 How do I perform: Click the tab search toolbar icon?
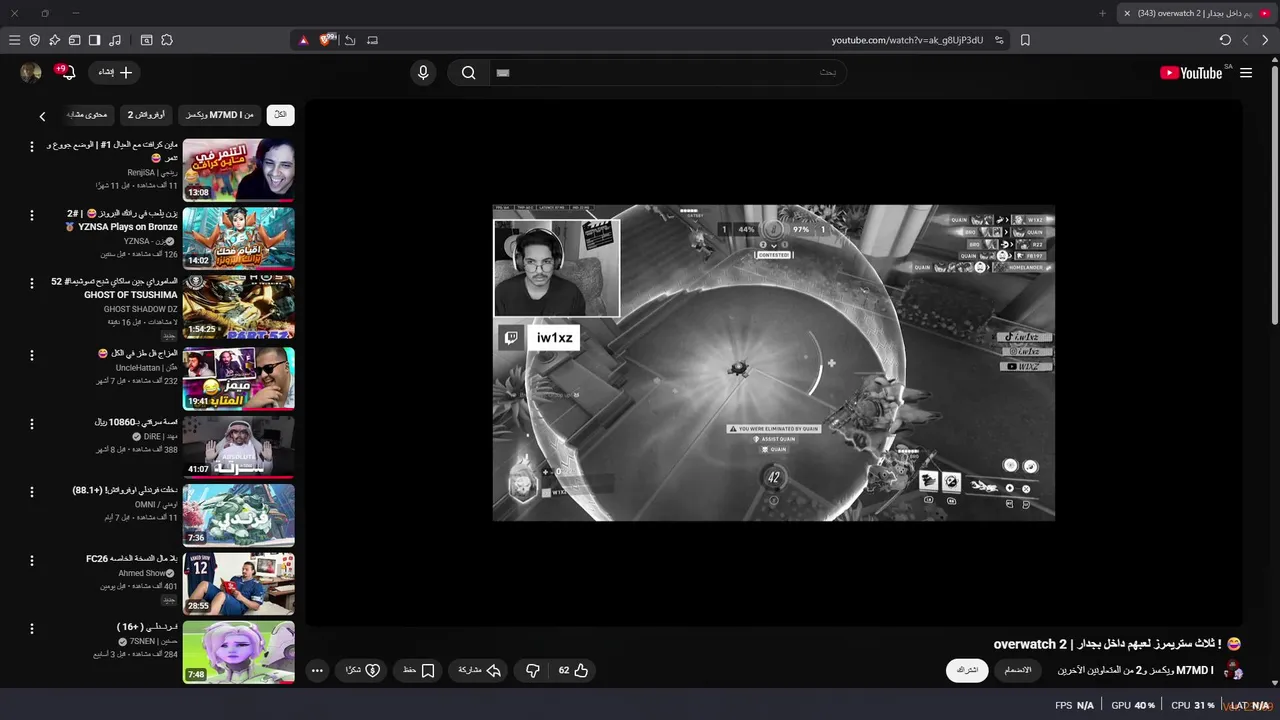click(x=146, y=40)
